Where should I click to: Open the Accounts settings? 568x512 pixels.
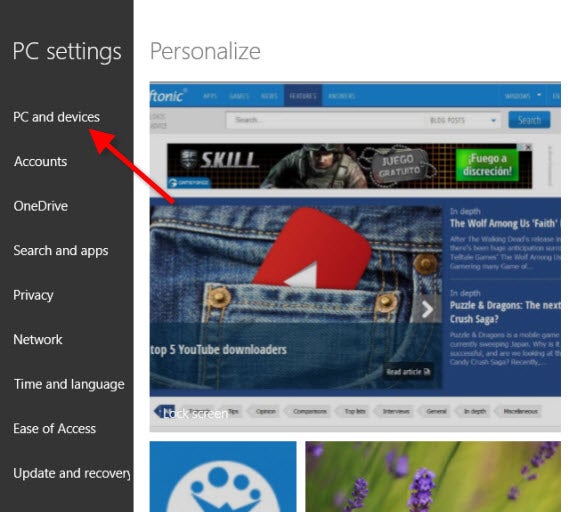[41, 162]
